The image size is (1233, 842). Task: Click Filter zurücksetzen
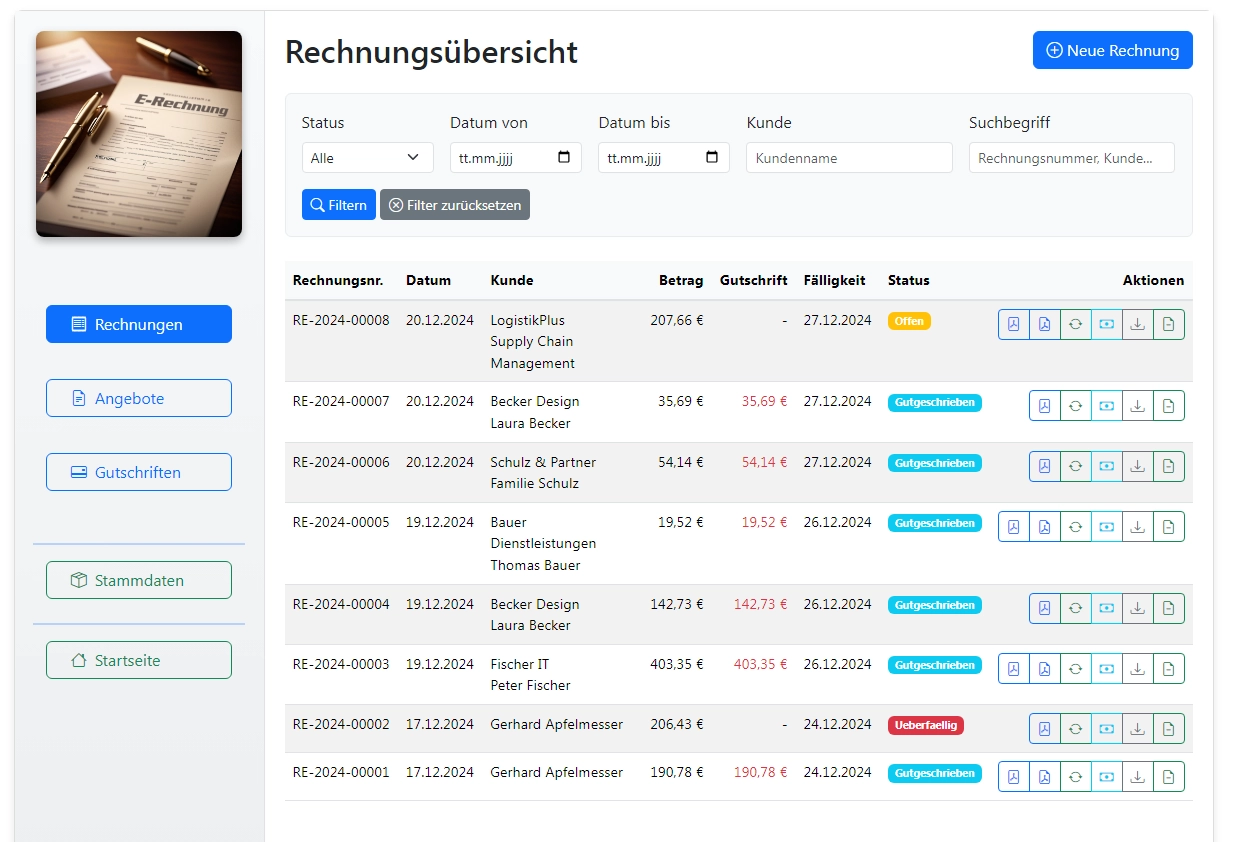[x=455, y=204]
